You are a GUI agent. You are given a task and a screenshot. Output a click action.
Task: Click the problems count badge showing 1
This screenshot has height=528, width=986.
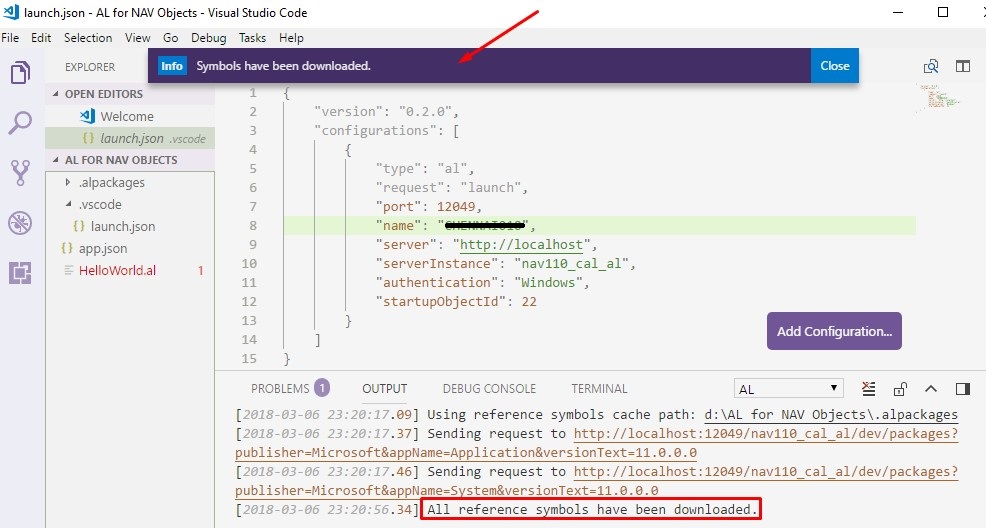click(322, 388)
